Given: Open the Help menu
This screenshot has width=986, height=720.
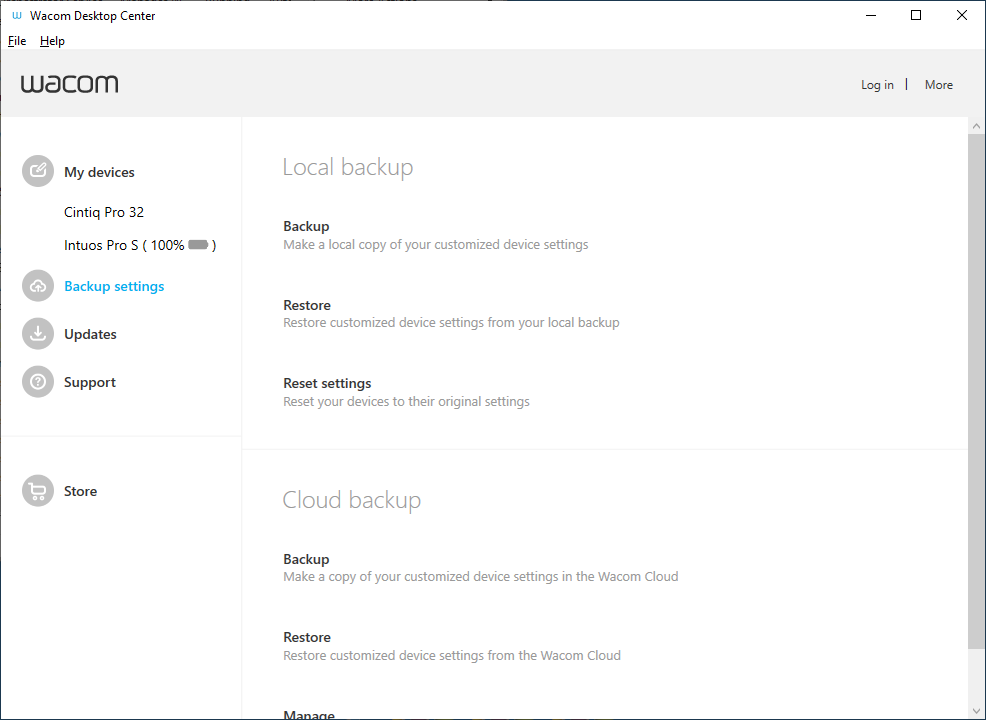Looking at the screenshot, I should pos(52,41).
